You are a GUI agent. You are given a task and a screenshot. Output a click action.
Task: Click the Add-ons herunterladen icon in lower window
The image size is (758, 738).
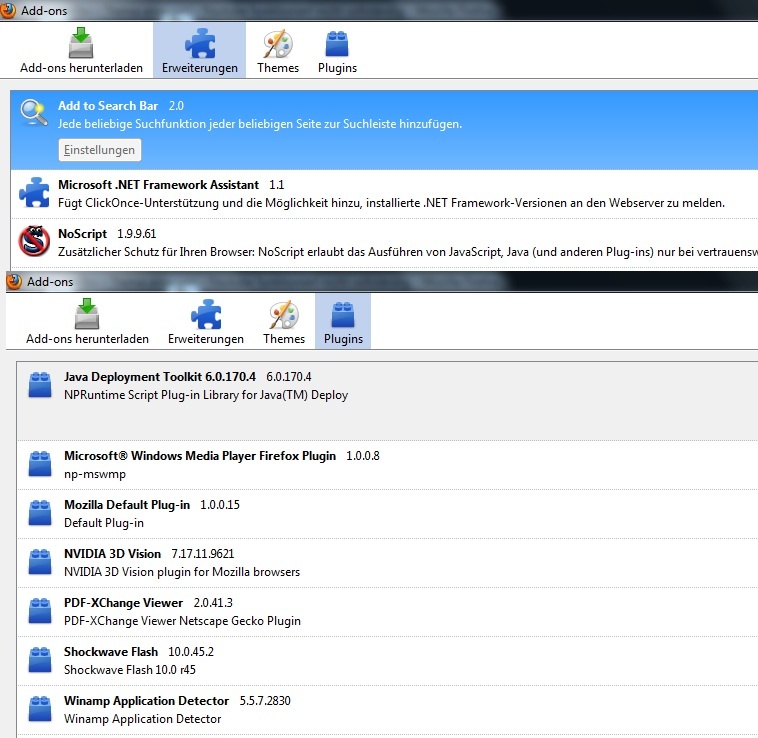tap(87, 314)
